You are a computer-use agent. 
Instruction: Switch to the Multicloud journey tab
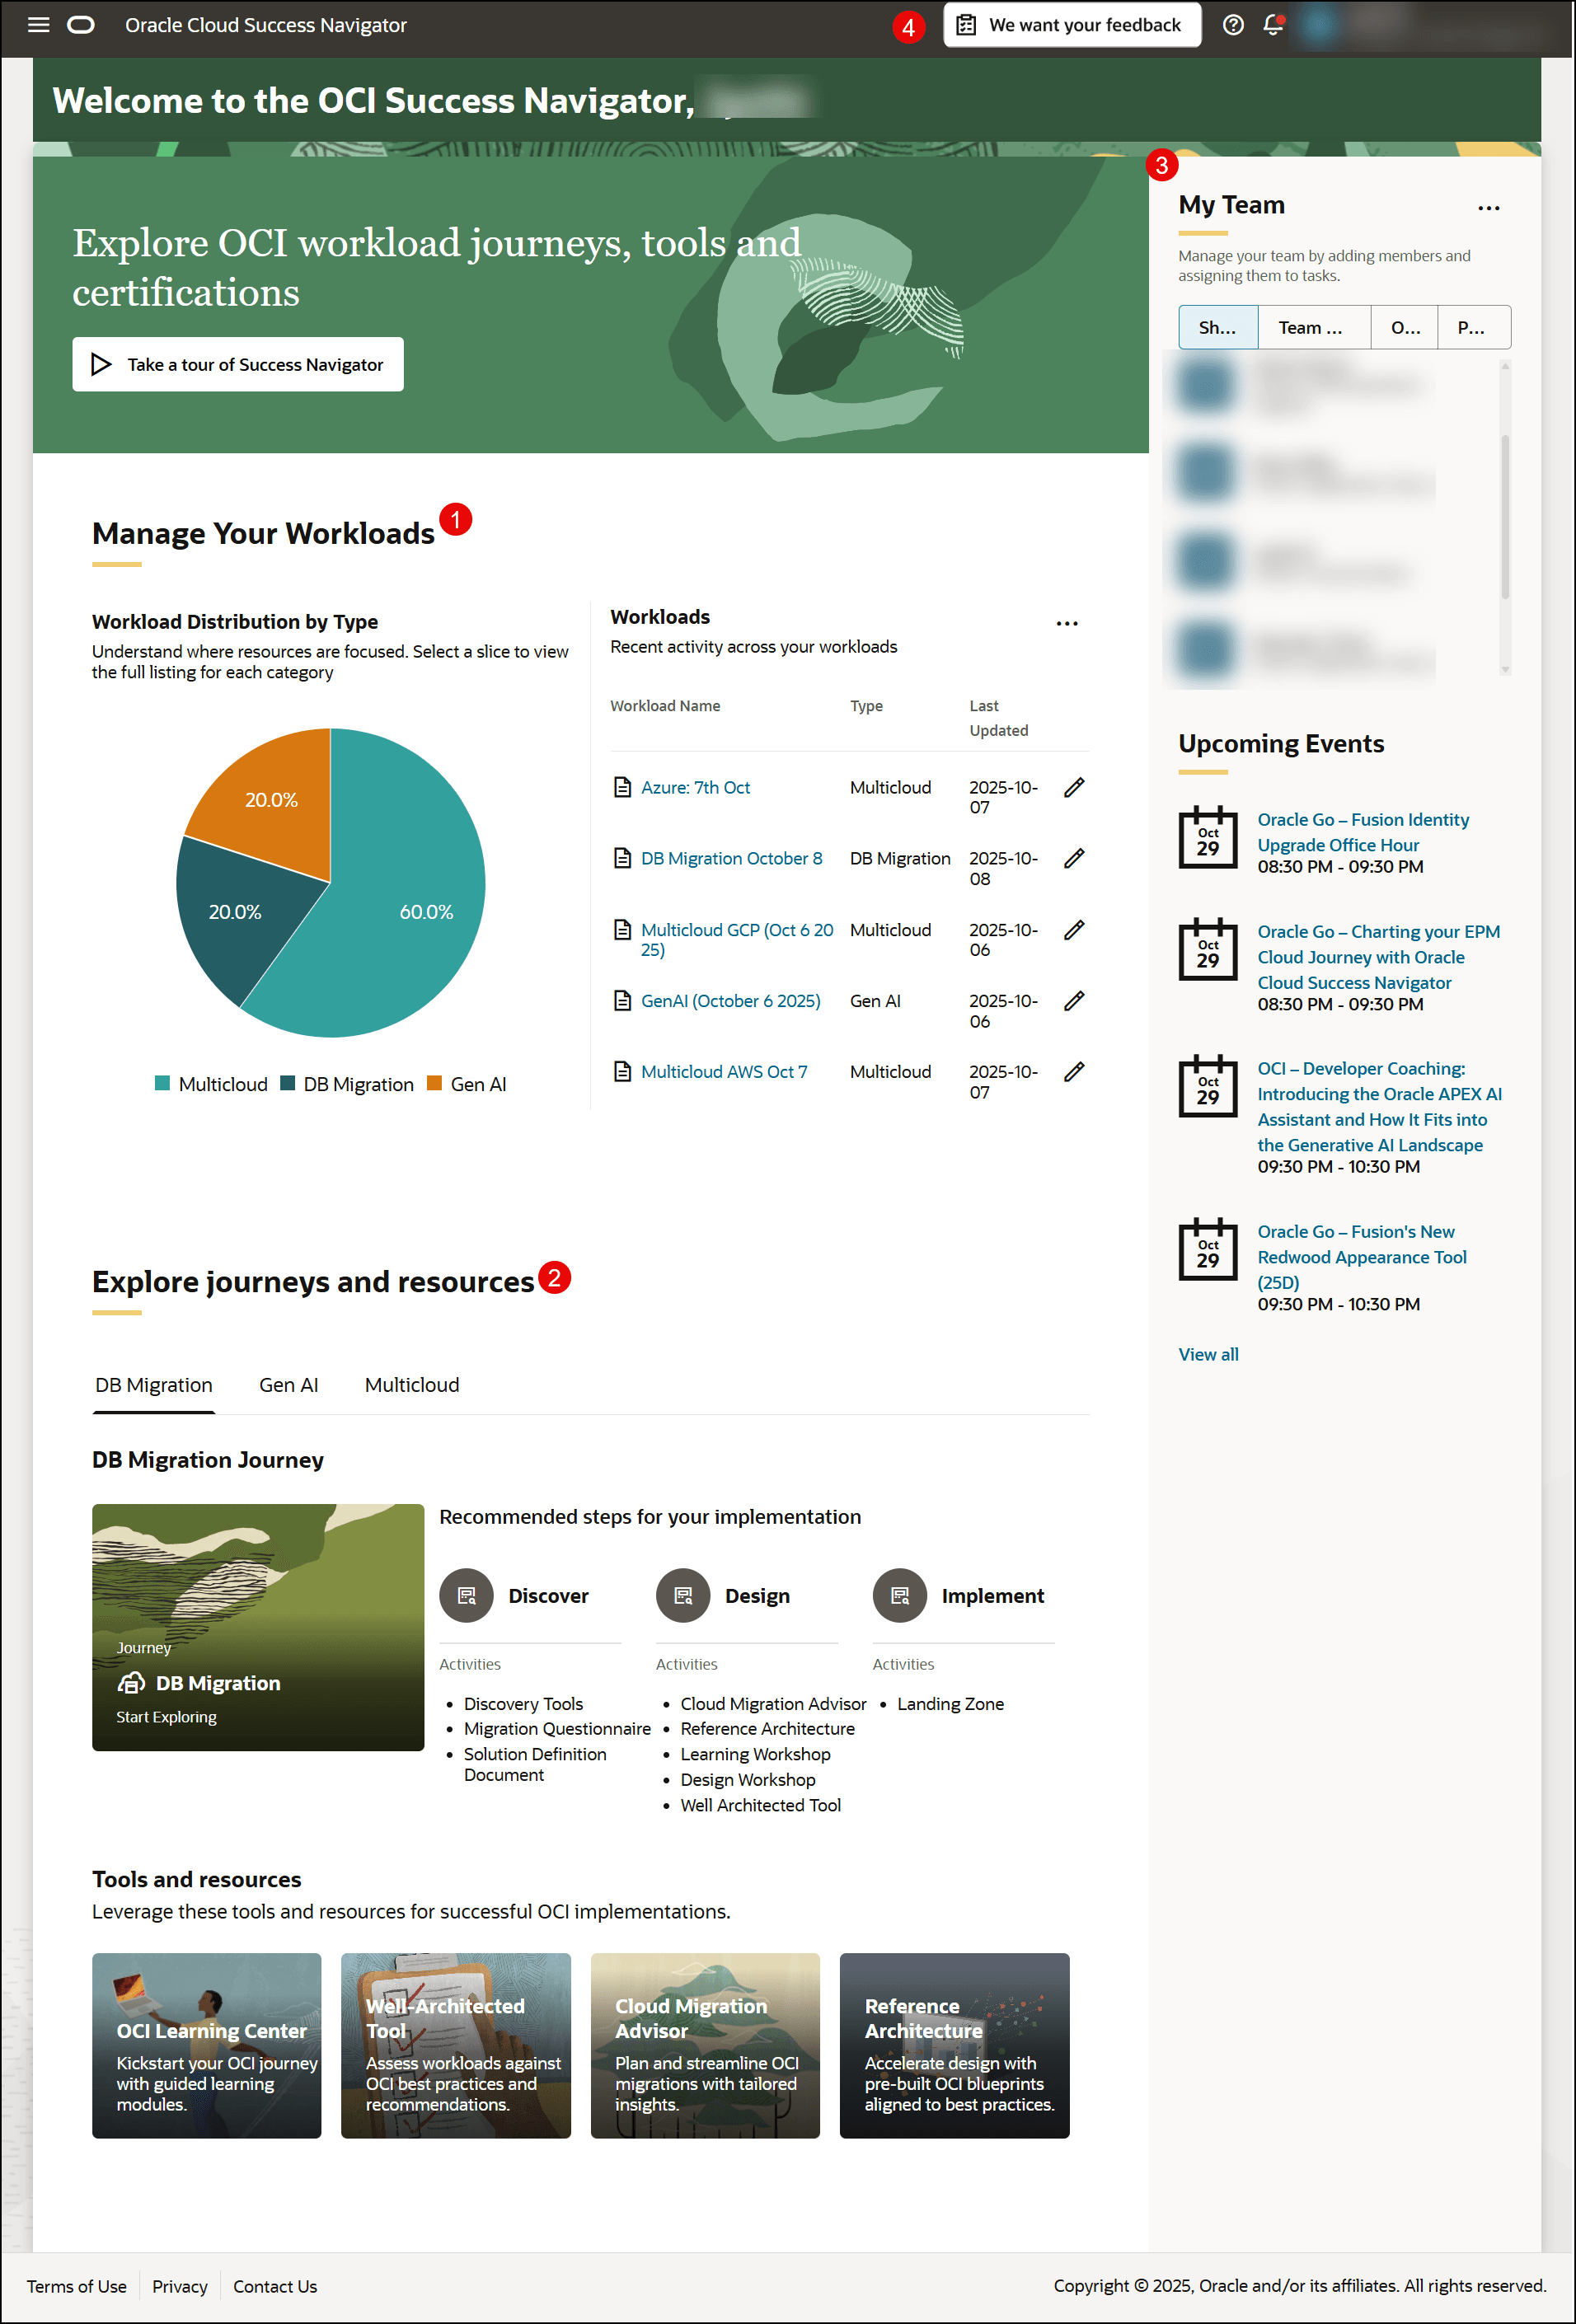click(411, 1385)
